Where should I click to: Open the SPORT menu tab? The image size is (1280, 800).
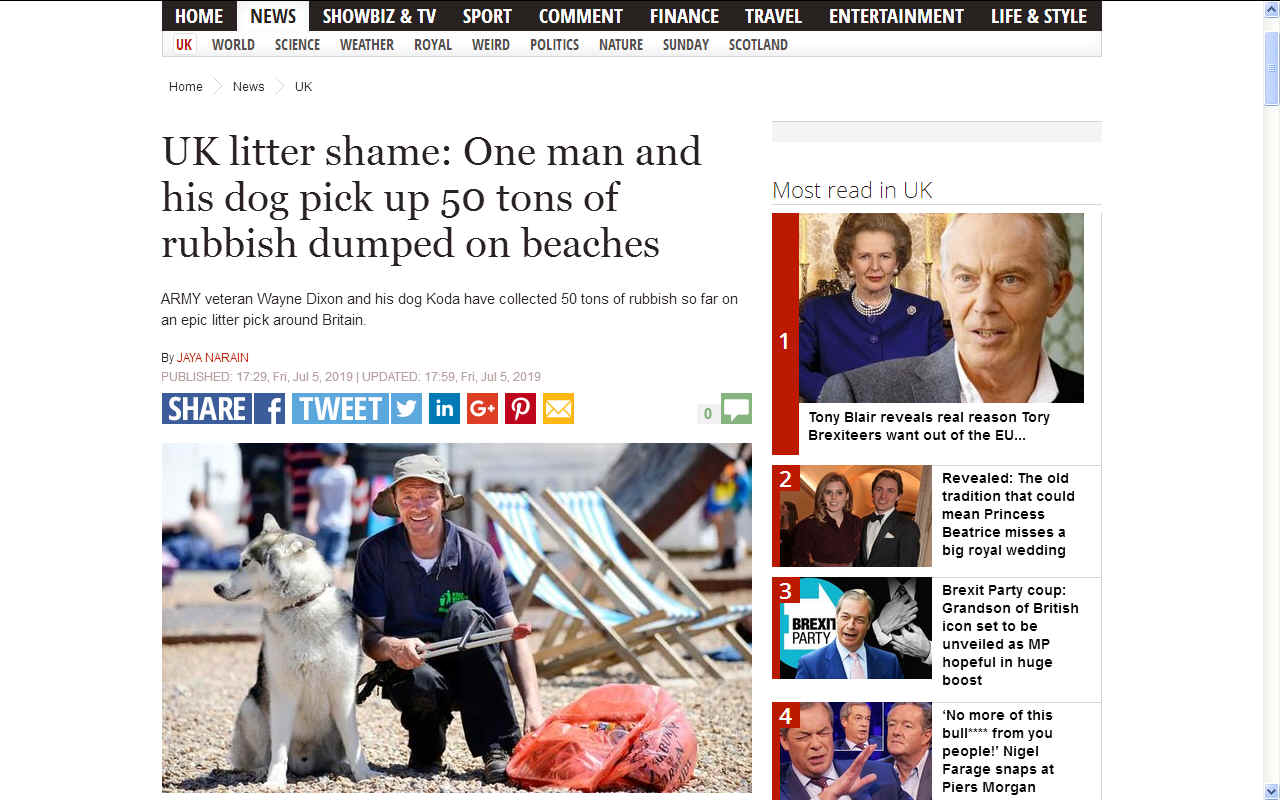(487, 16)
